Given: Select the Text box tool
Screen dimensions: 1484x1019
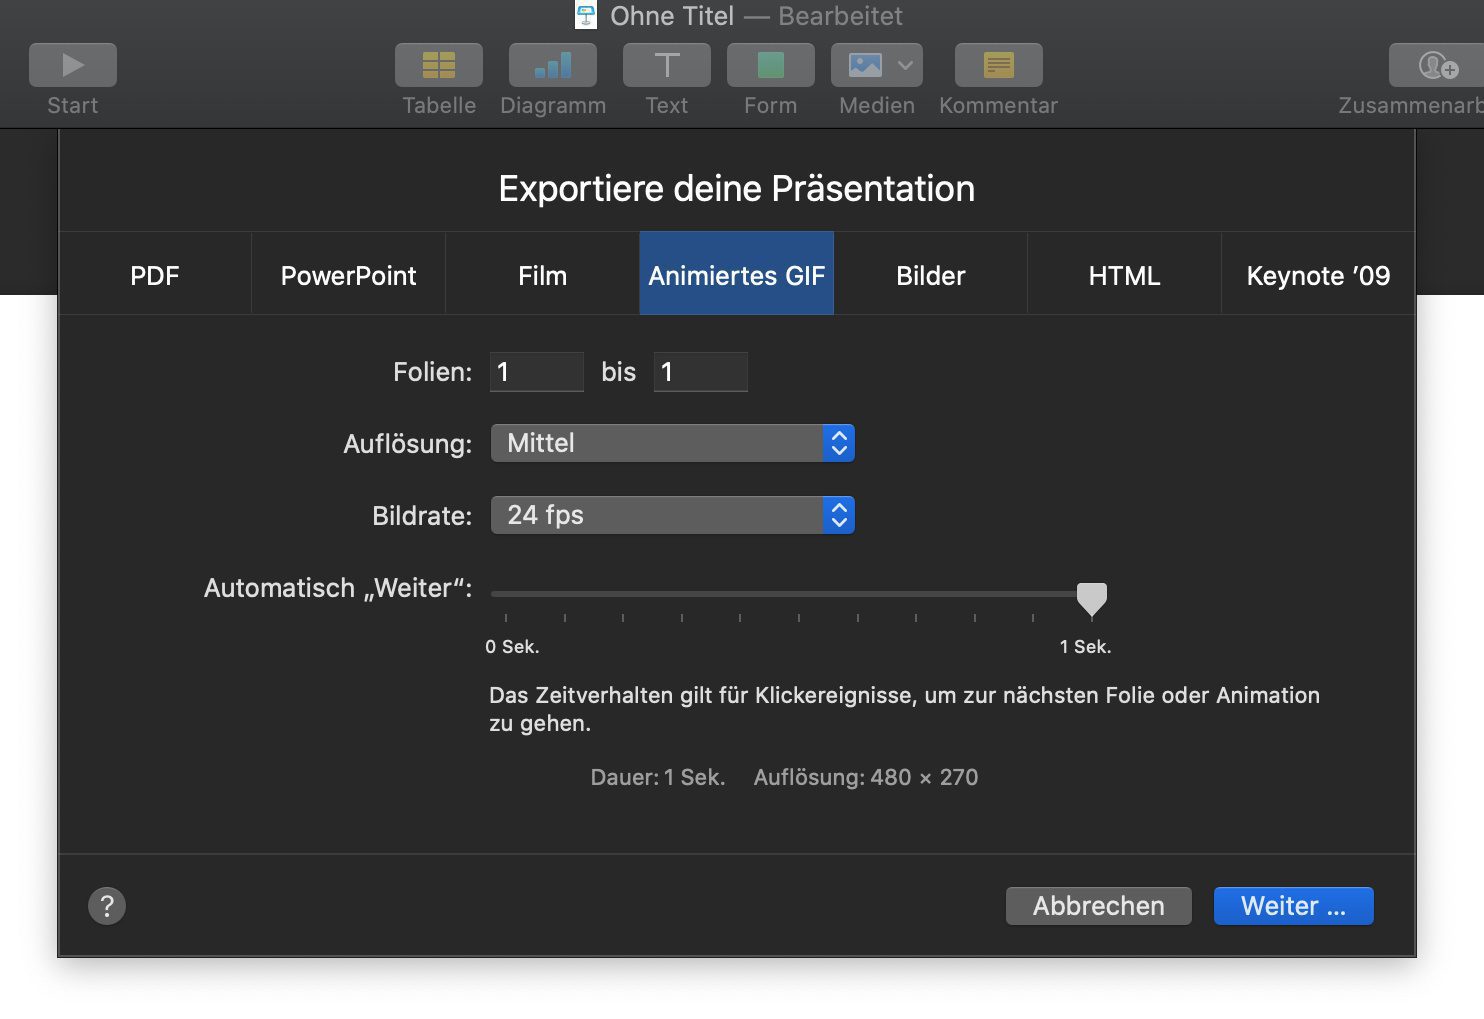Looking at the screenshot, I should click(x=667, y=65).
